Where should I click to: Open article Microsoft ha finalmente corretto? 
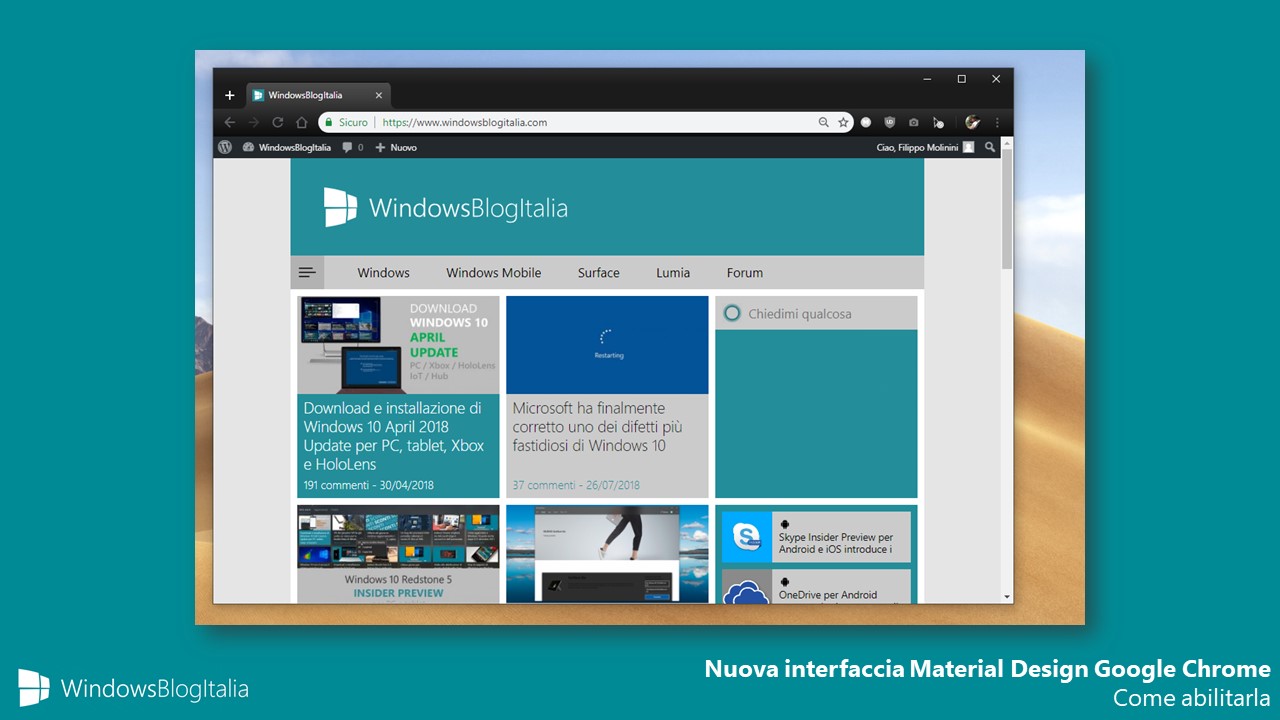click(598, 427)
